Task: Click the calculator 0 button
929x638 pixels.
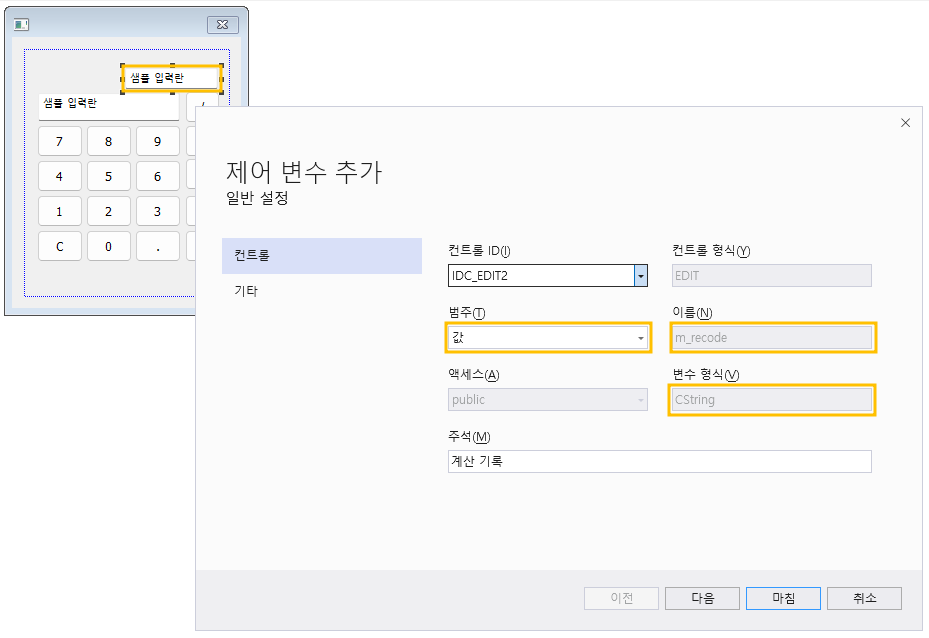Action: [109, 246]
